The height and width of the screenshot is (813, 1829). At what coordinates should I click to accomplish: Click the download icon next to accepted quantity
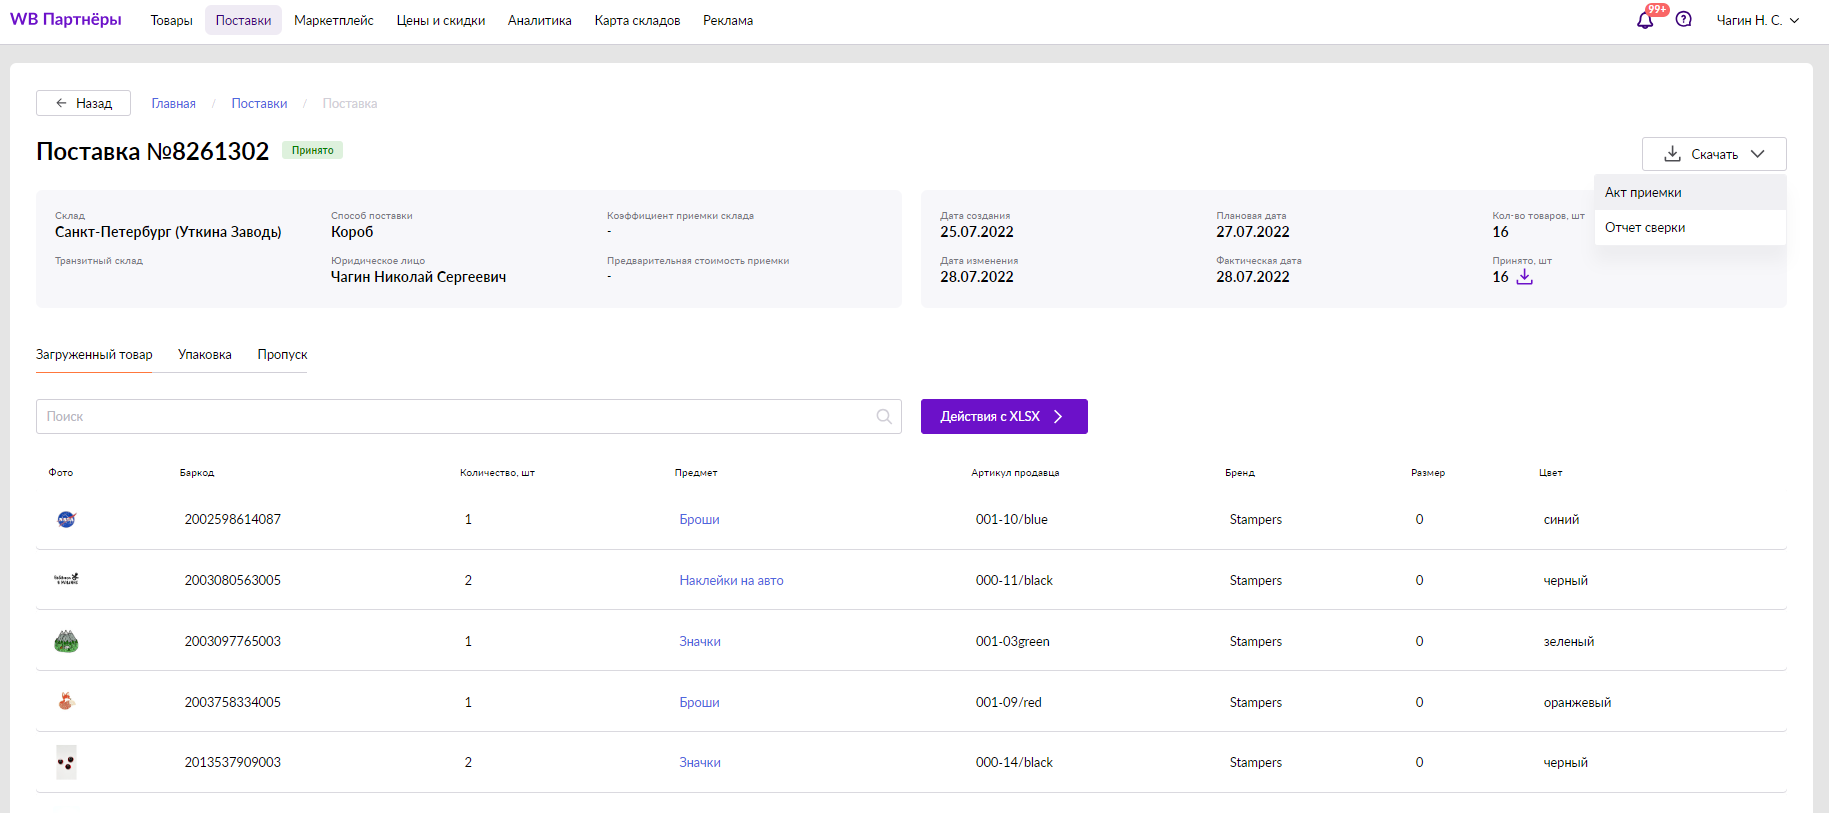1524,277
